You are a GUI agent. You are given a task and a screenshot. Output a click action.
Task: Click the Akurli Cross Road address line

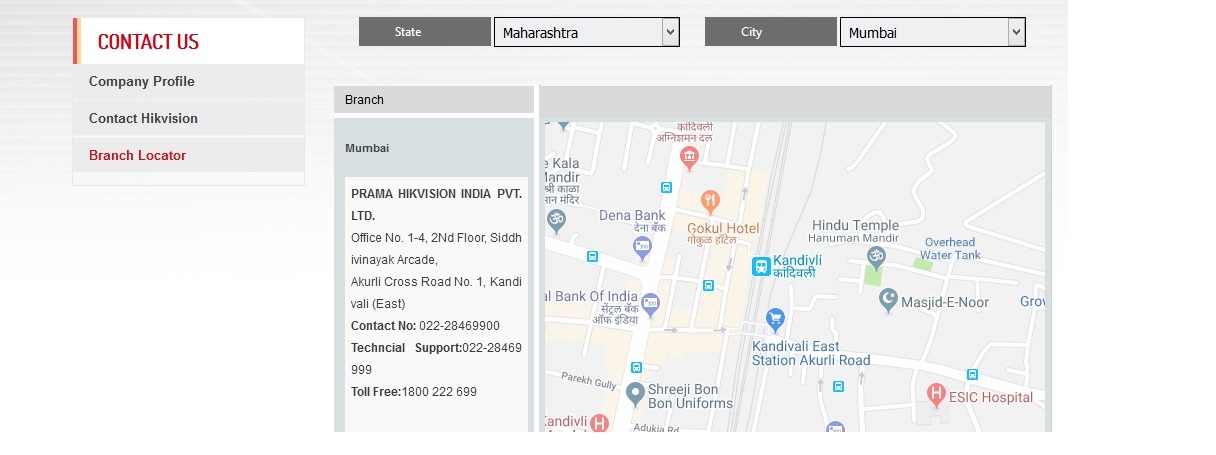coord(436,293)
